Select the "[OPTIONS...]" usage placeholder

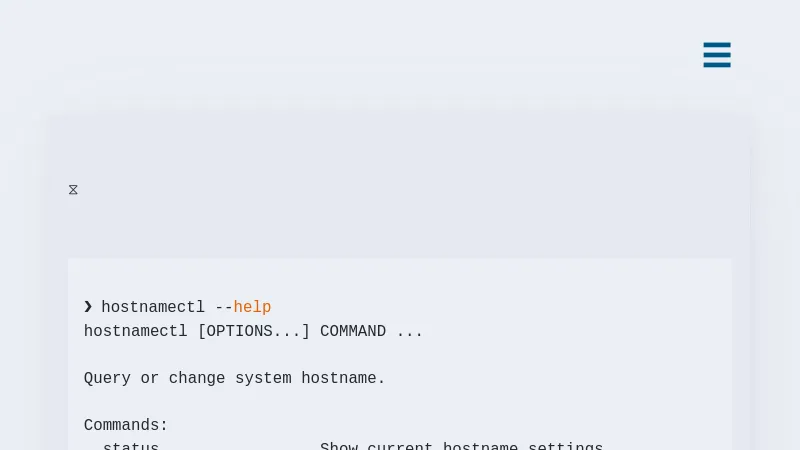pos(254,331)
